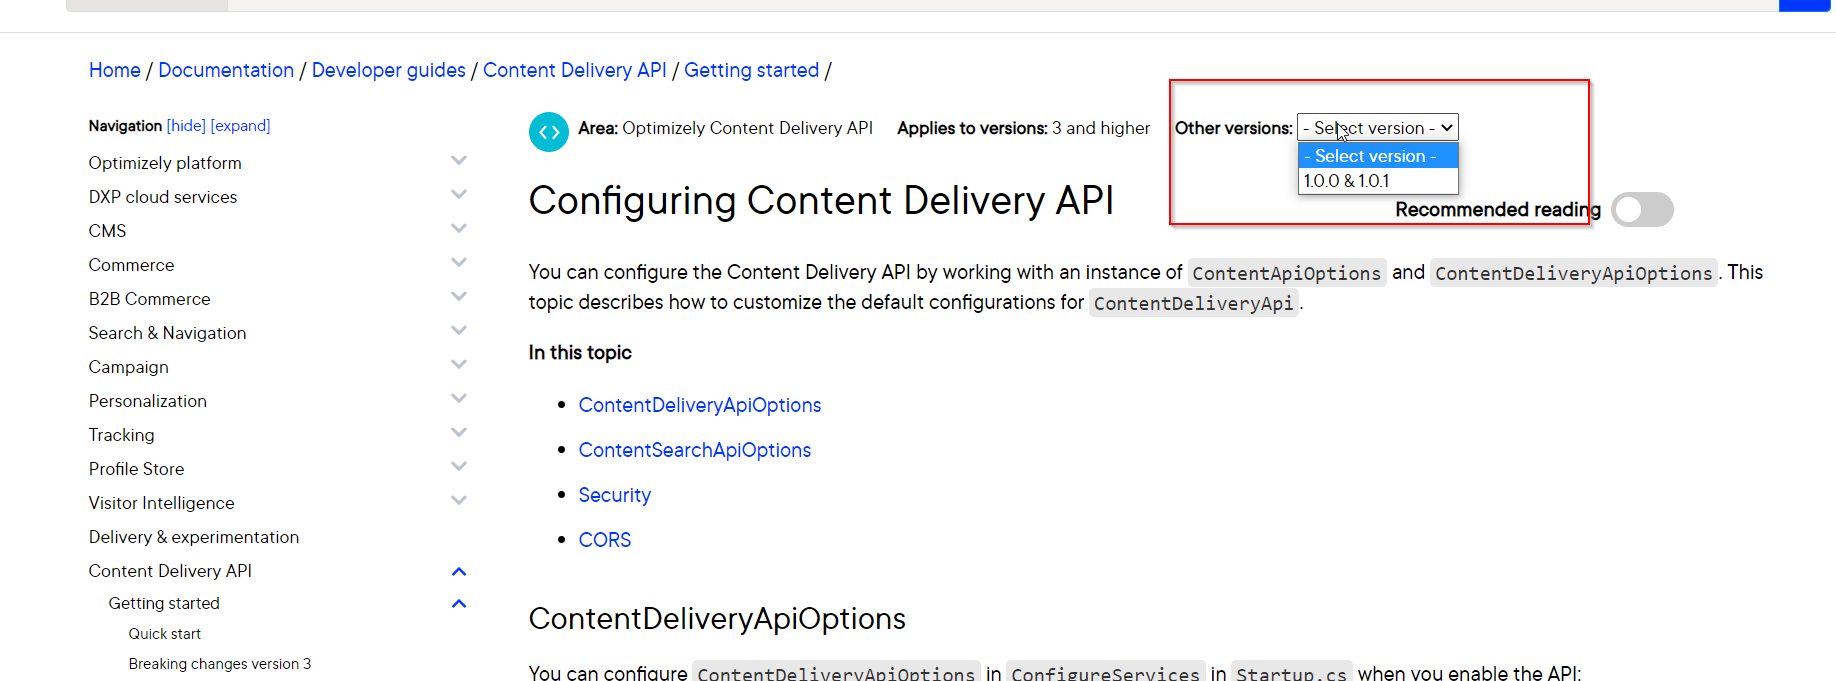Expand the Commerce section chevron
The image size is (1836, 681).
pos(459,263)
